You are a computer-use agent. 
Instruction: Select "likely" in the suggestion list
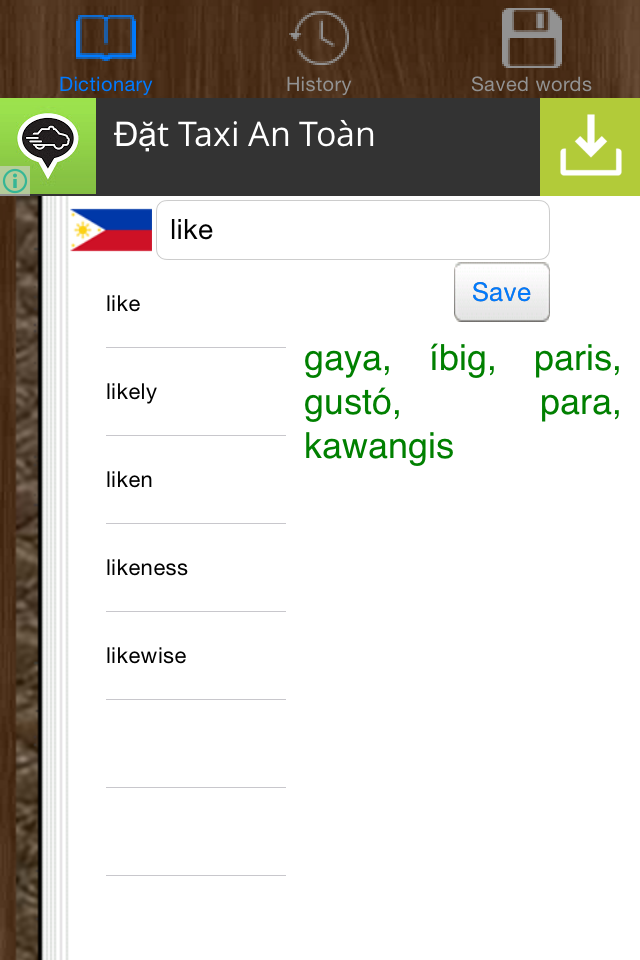pos(196,392)
